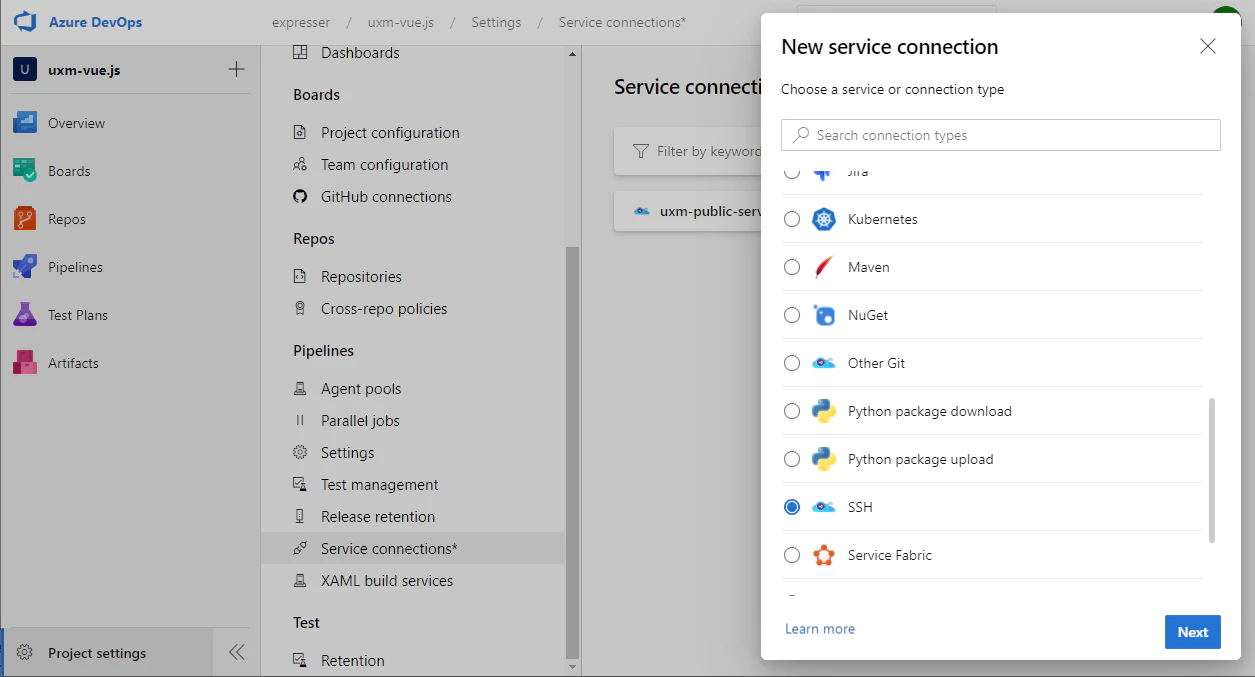Viewport: 1255px width, 677px height.
Task: Focus the Search connection types field
Action: 1001,135
